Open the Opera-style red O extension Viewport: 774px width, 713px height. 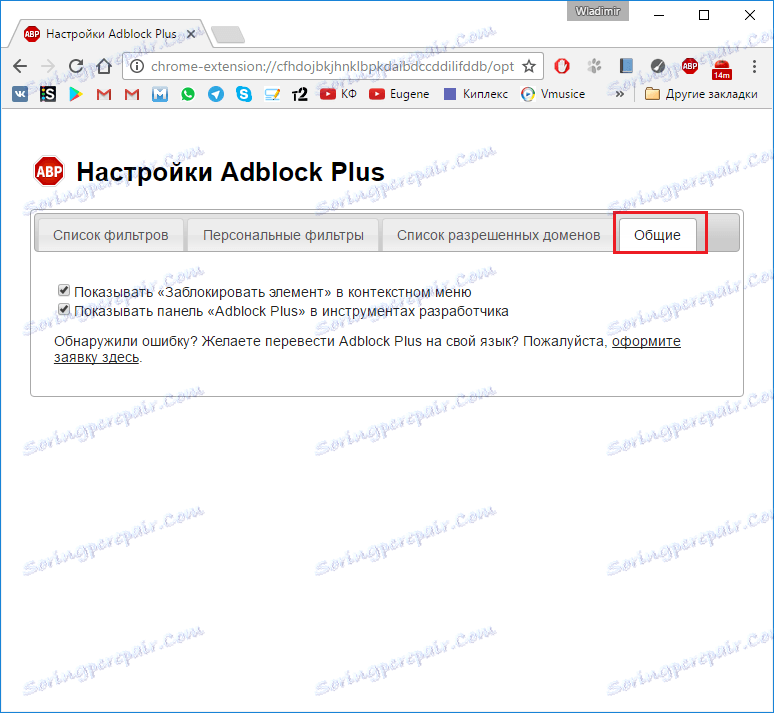coord(562,66)
